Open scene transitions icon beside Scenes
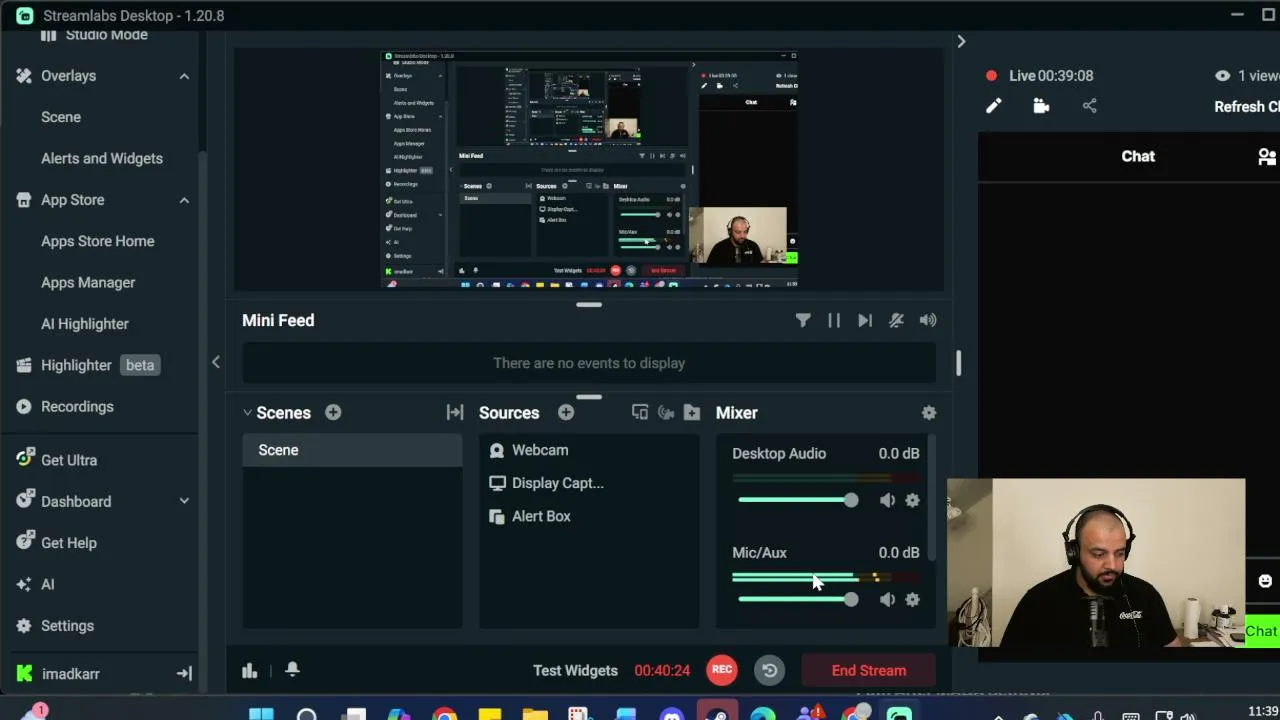1280x720 pixels. click(455, 412)
